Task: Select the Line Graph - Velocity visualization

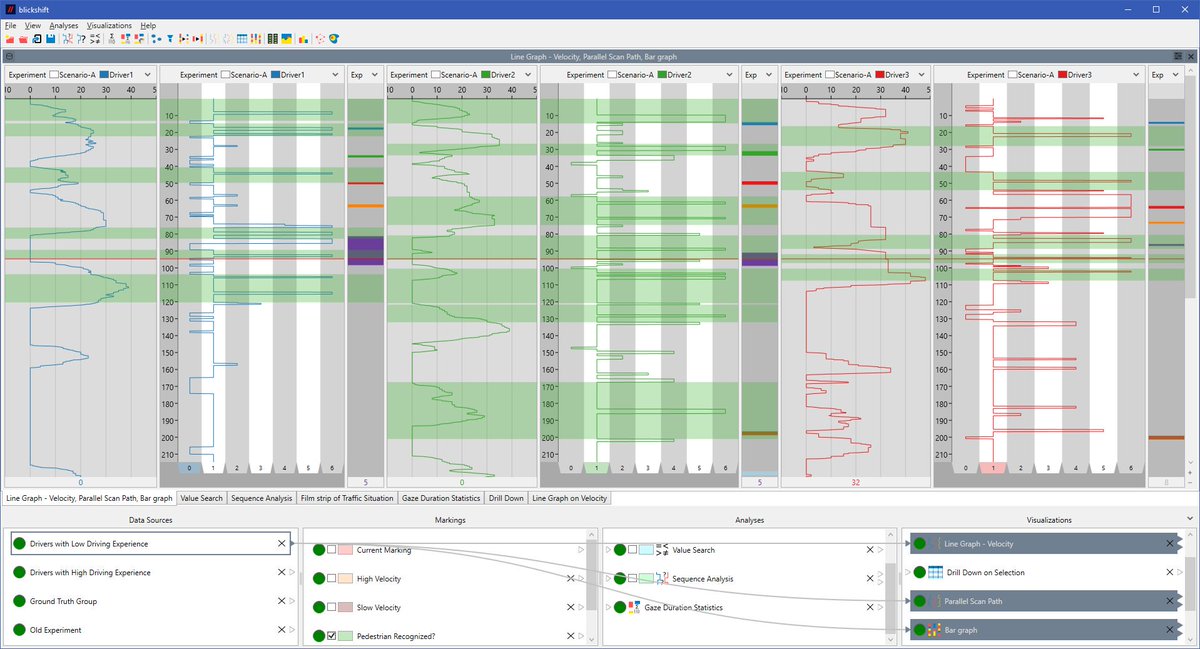Action: [x=1042, y=543]
